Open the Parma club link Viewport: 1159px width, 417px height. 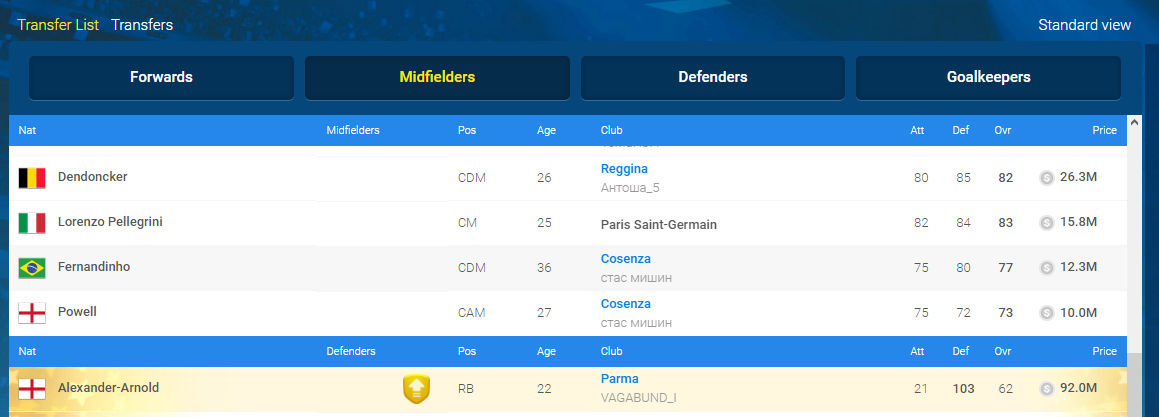point(619,379)
